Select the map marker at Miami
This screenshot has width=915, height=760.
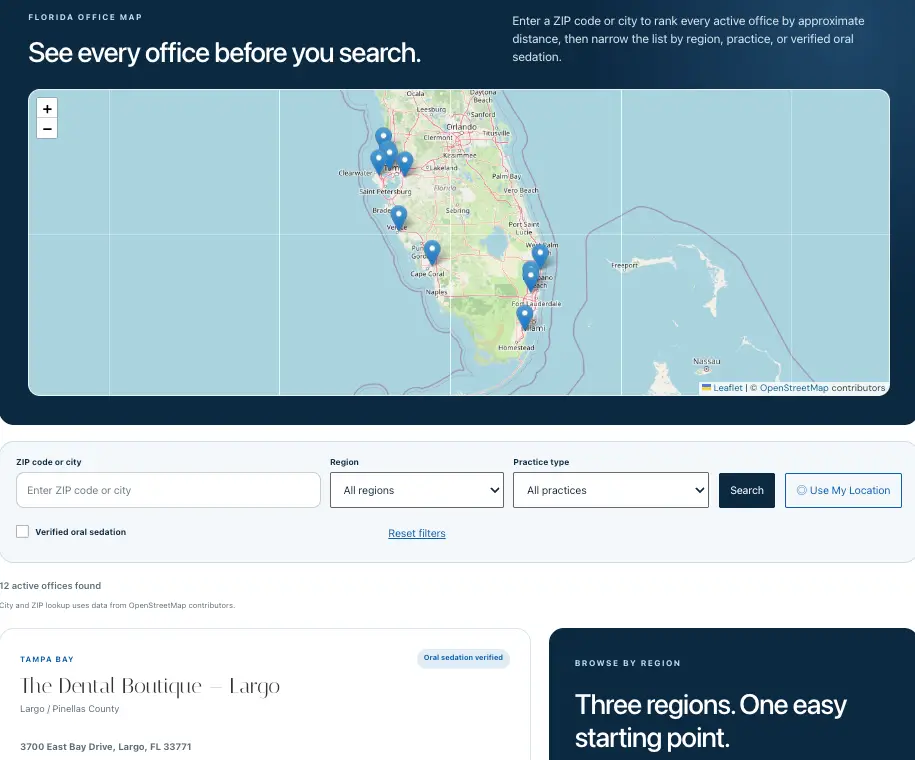pyautogui.click(x=525, y=318)
